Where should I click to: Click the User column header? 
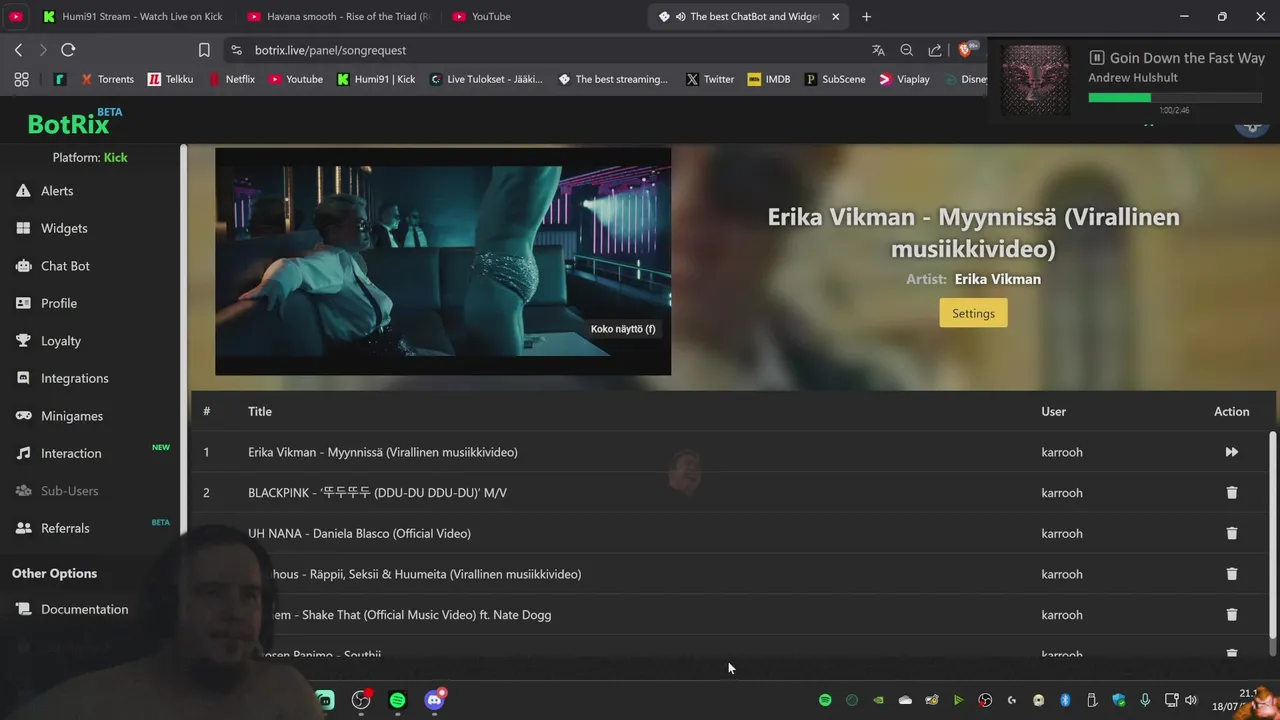coord(1053,411)
